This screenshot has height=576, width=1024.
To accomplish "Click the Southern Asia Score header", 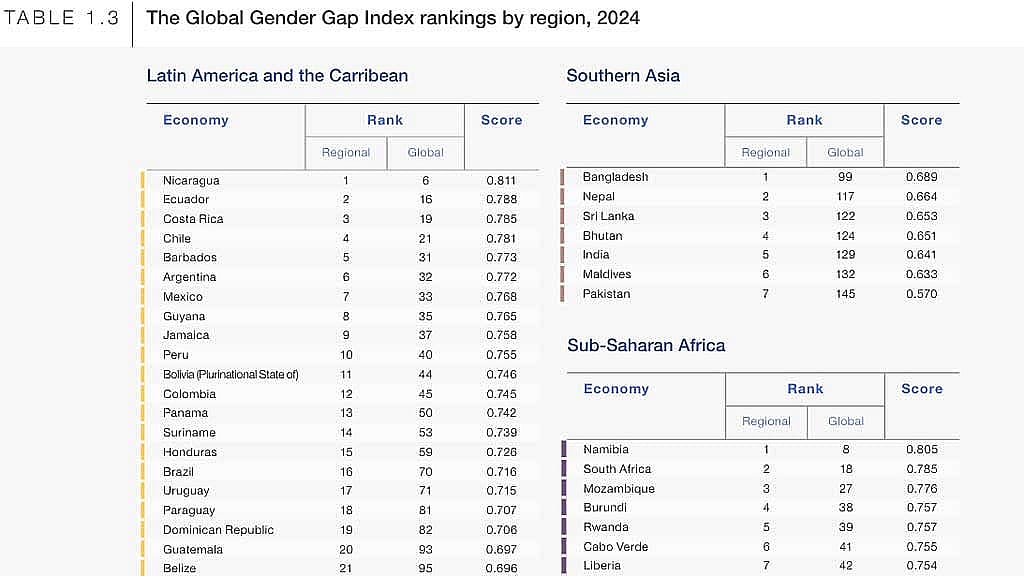I will tap(921, 120).
